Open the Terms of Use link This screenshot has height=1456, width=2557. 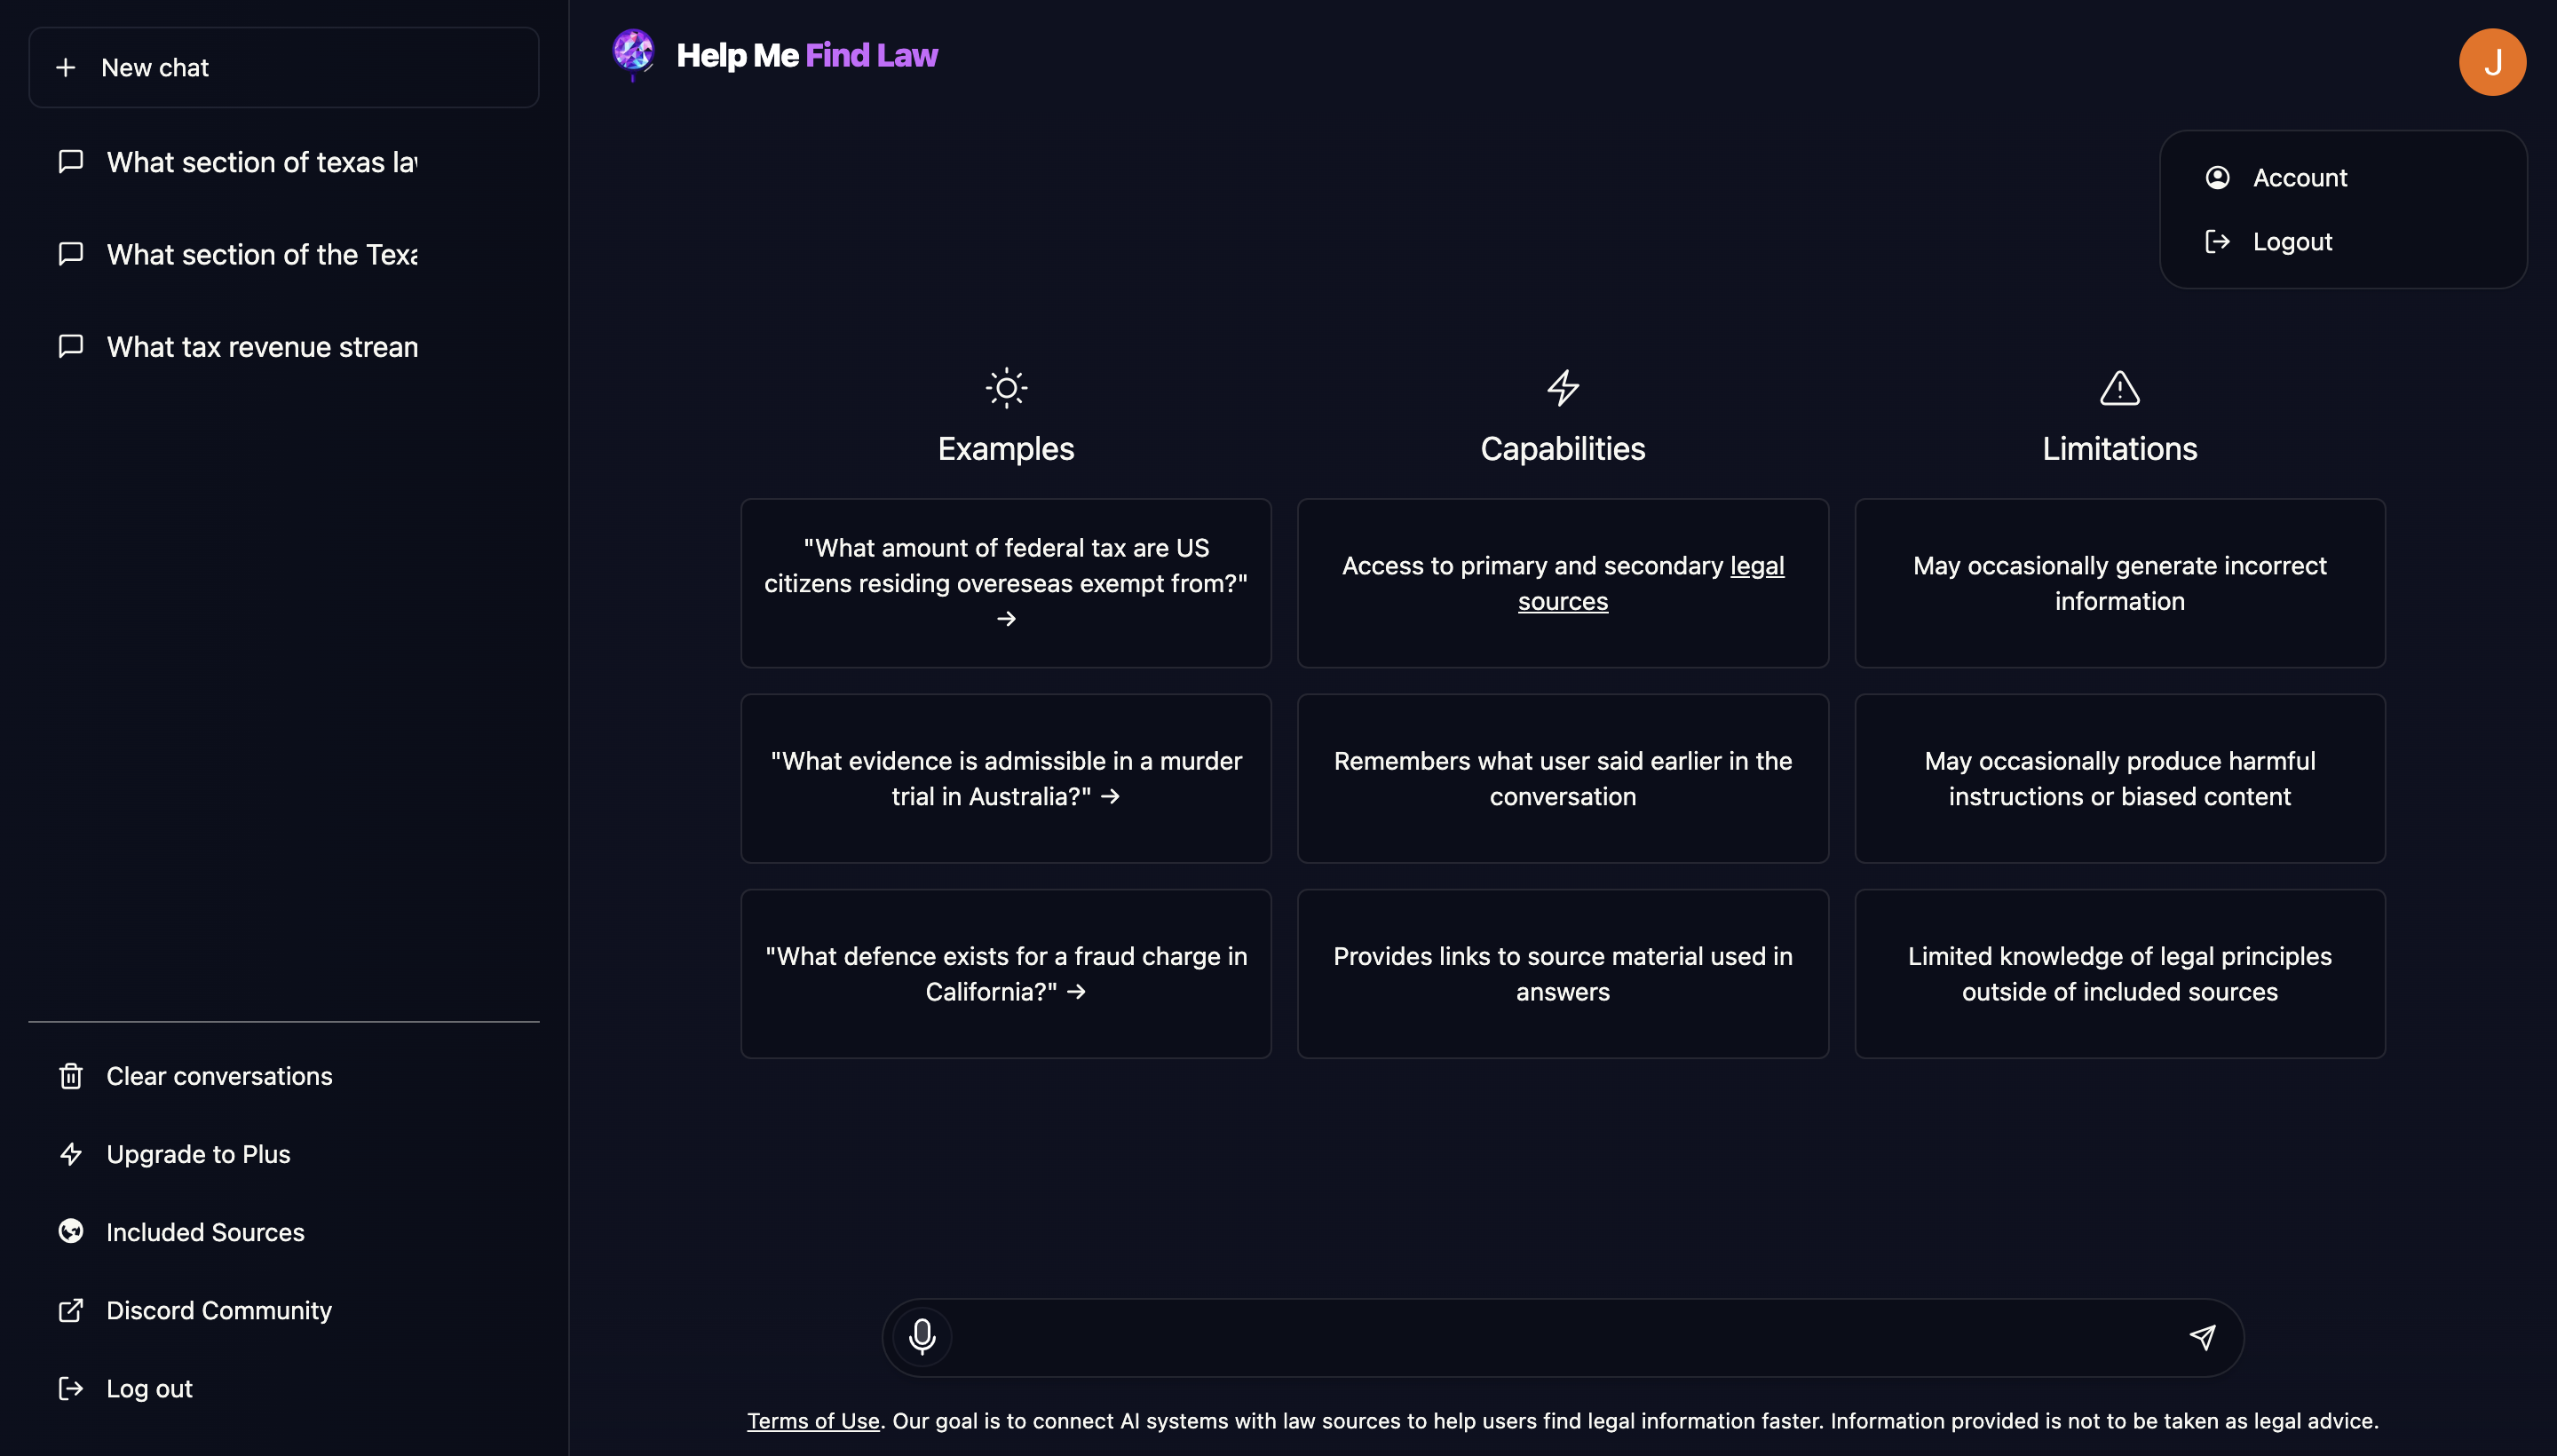812,1421
